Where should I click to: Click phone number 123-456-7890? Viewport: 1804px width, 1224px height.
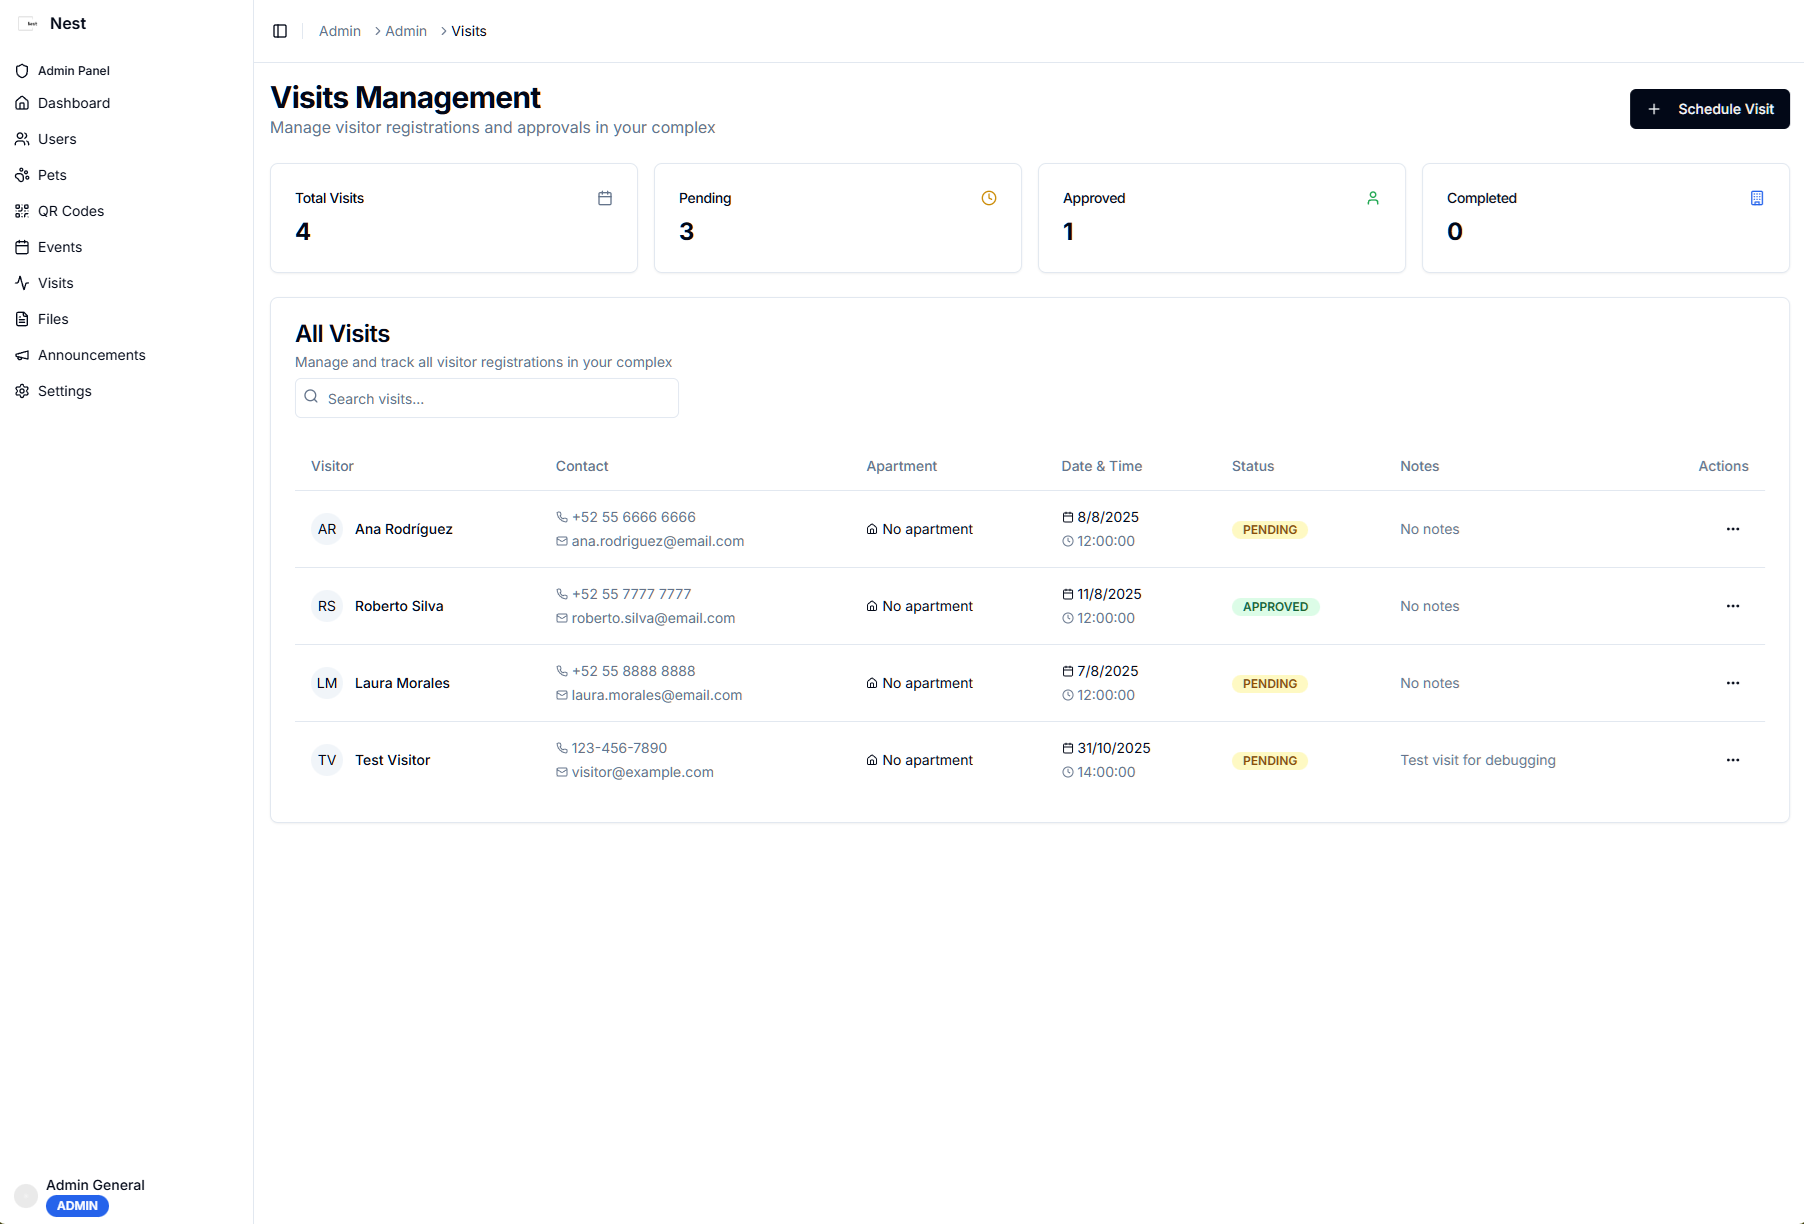(x=619, y=748)
